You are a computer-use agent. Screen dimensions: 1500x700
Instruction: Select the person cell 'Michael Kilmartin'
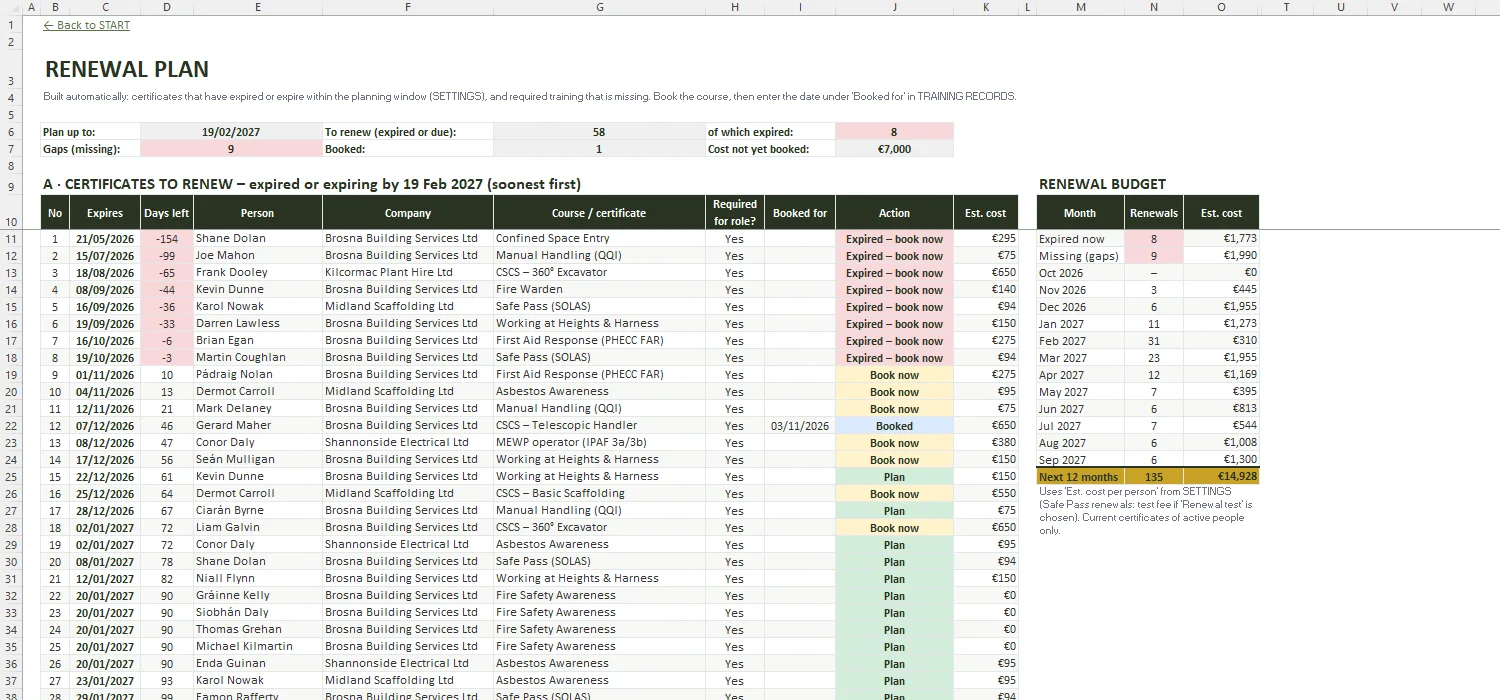pyautogui.click(x=258, y=646)
